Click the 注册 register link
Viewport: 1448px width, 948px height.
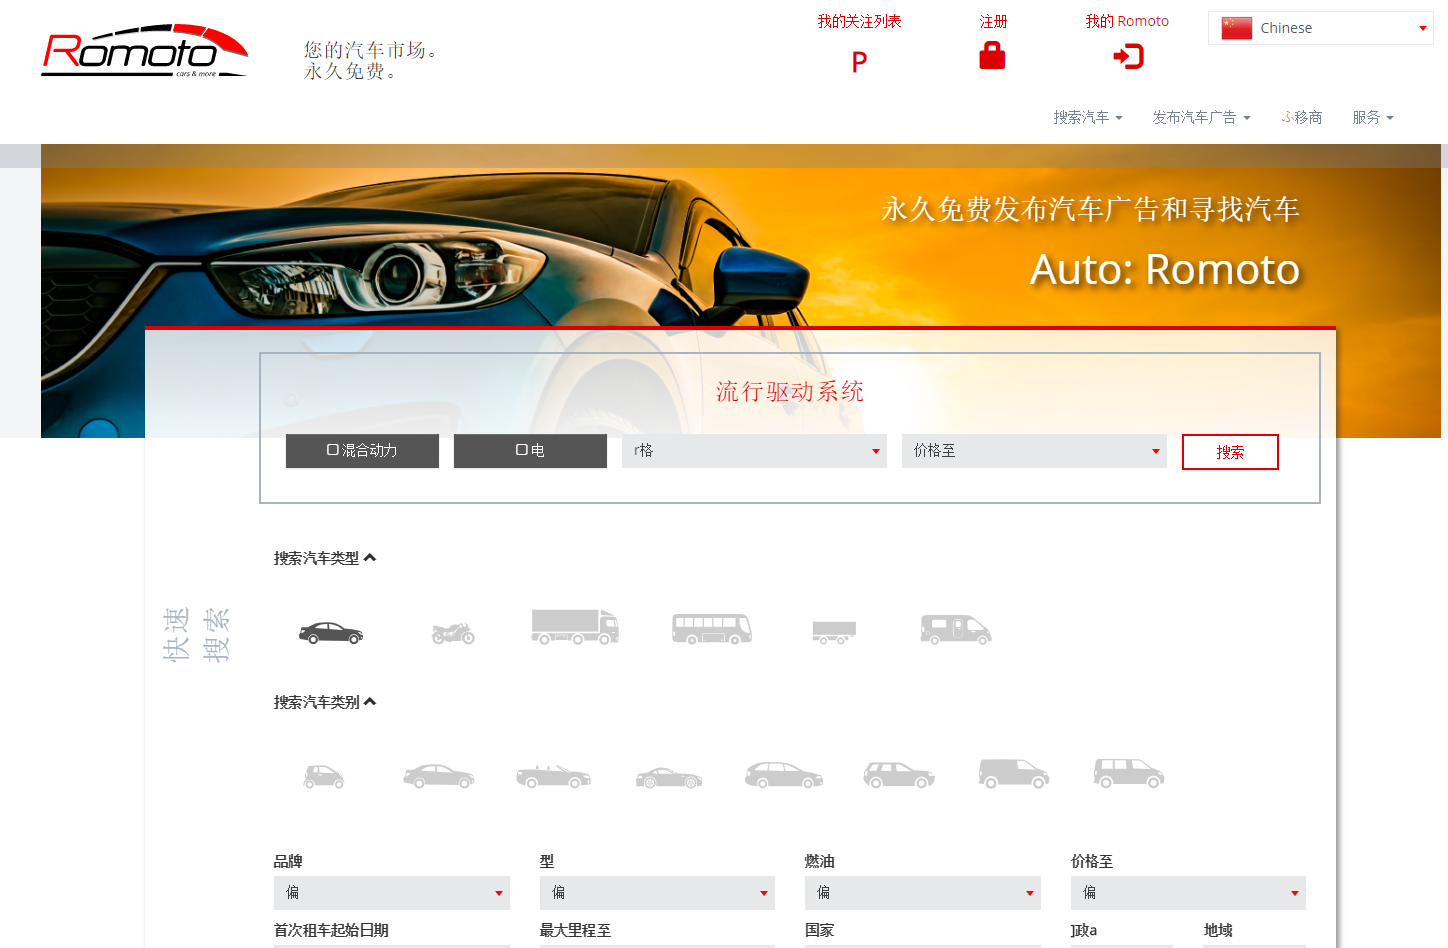point(993,21)
